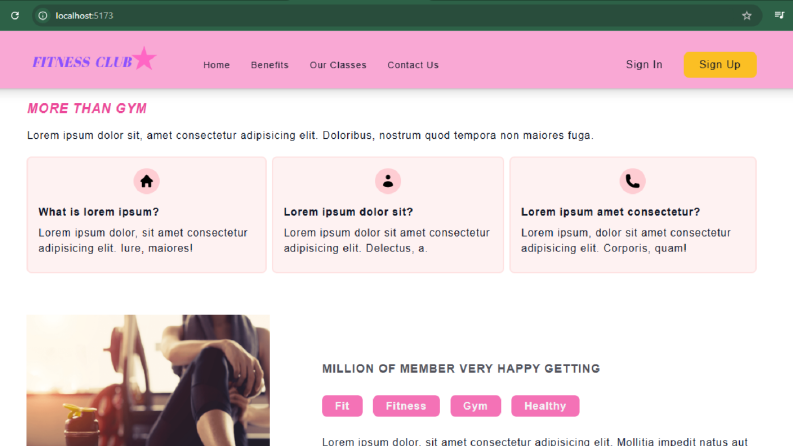Click the phone icon in third card
This screenshot has width=793, height=446.
[x=633, y=181]
